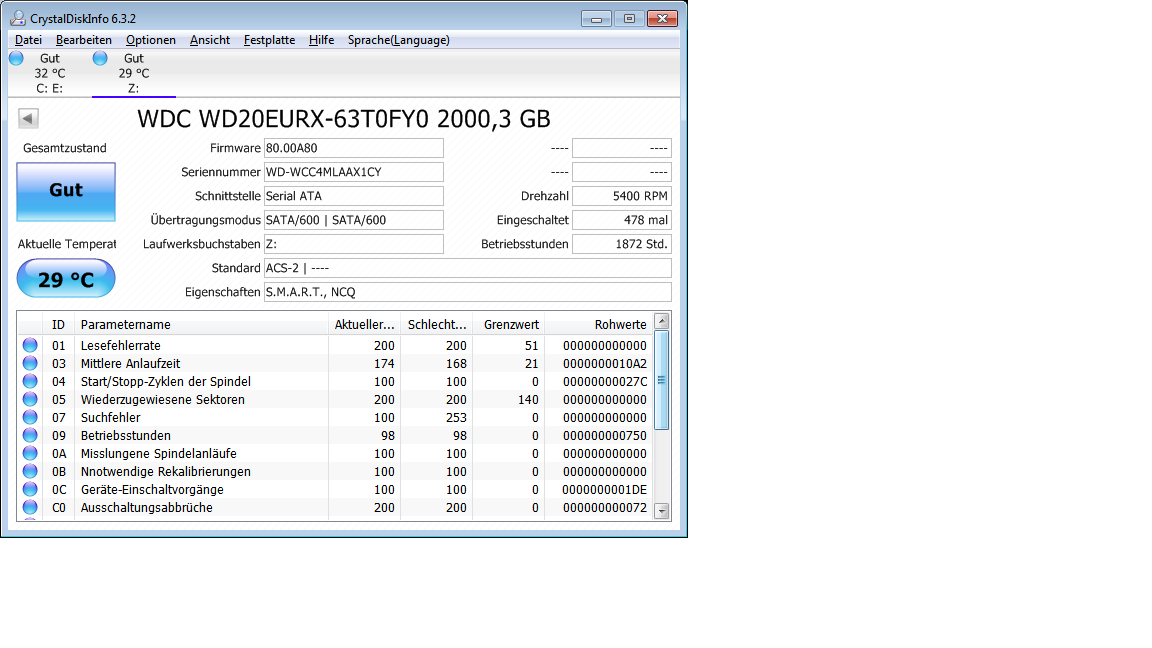Maximize the CrystalDiskInfo window
This screenshot has width=1152, height=648.
(629, 18)
